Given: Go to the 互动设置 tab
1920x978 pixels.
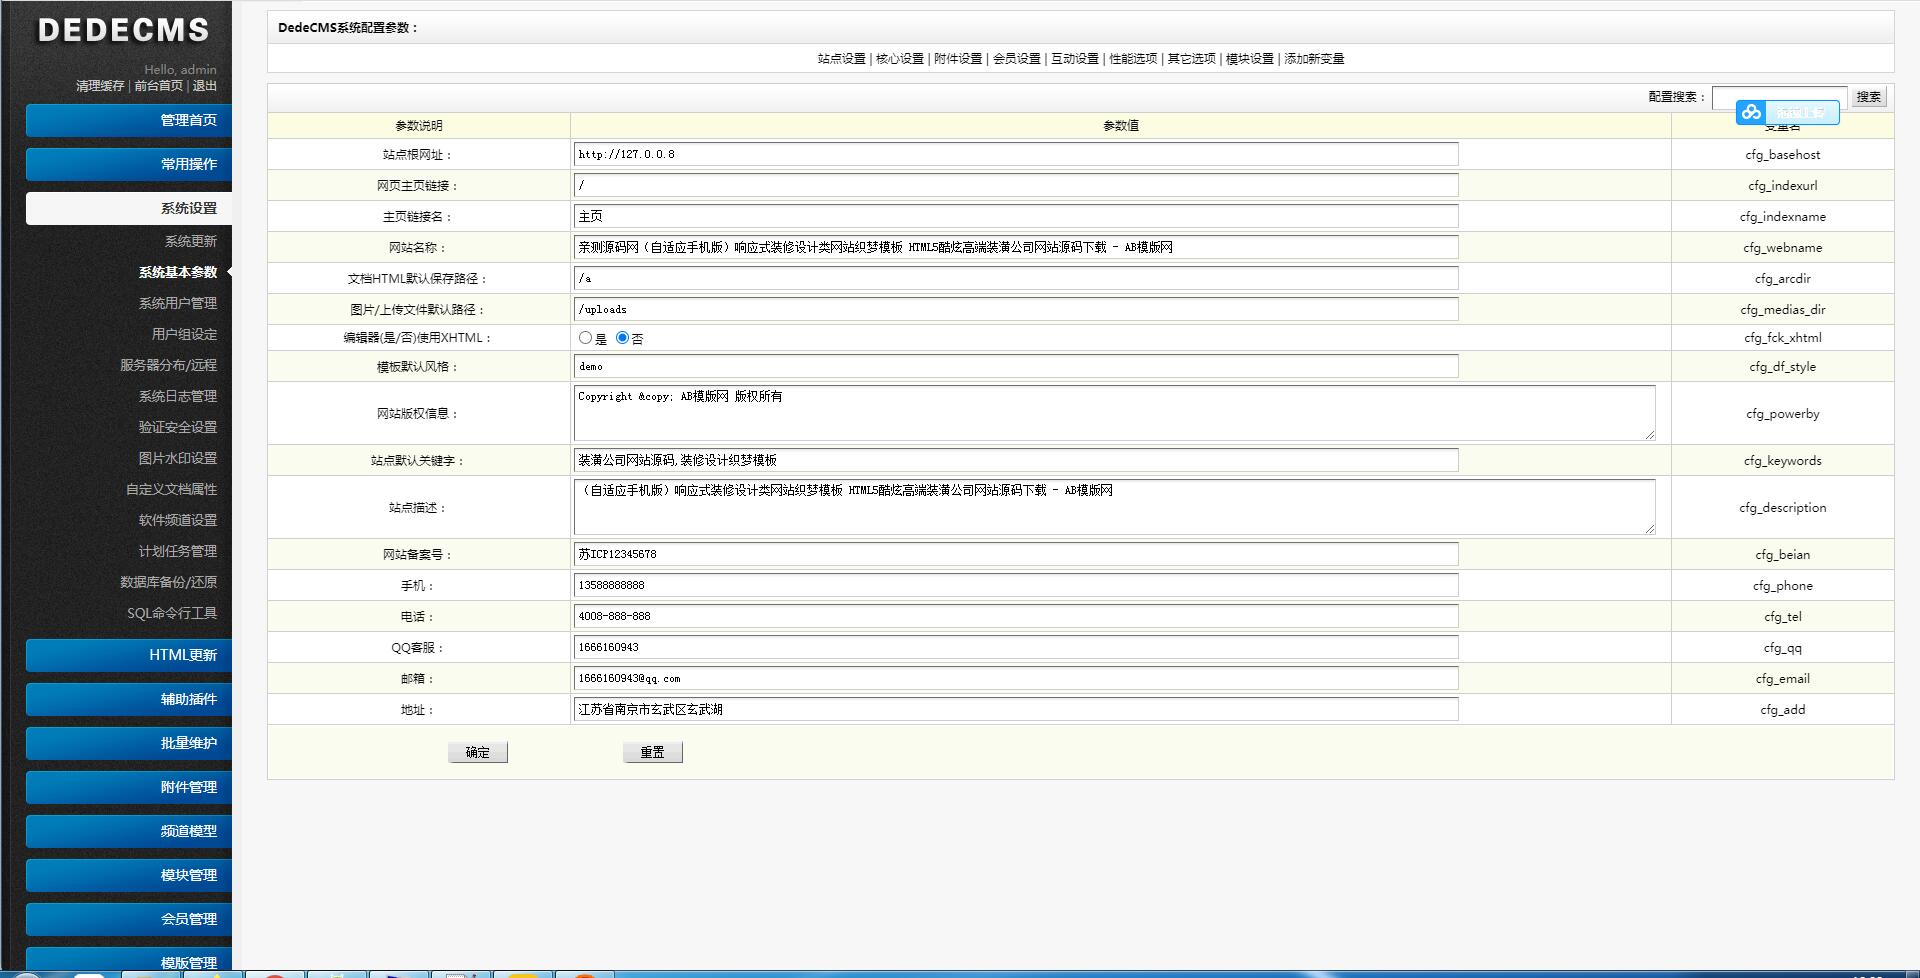Looking at the screenshot, I should 1075,59.
